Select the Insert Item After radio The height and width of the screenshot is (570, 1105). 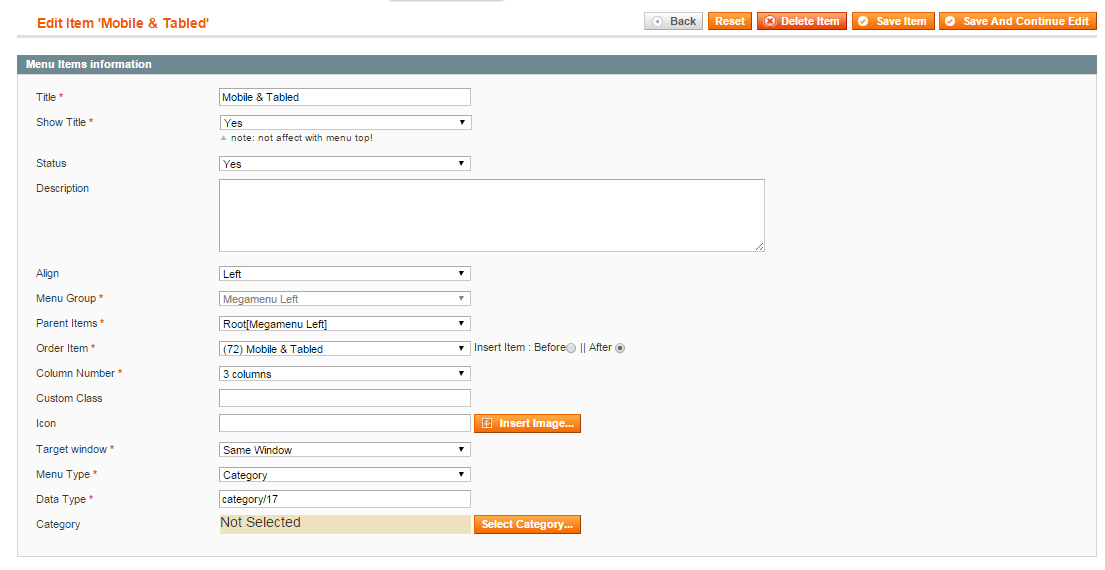pos(620,348)
